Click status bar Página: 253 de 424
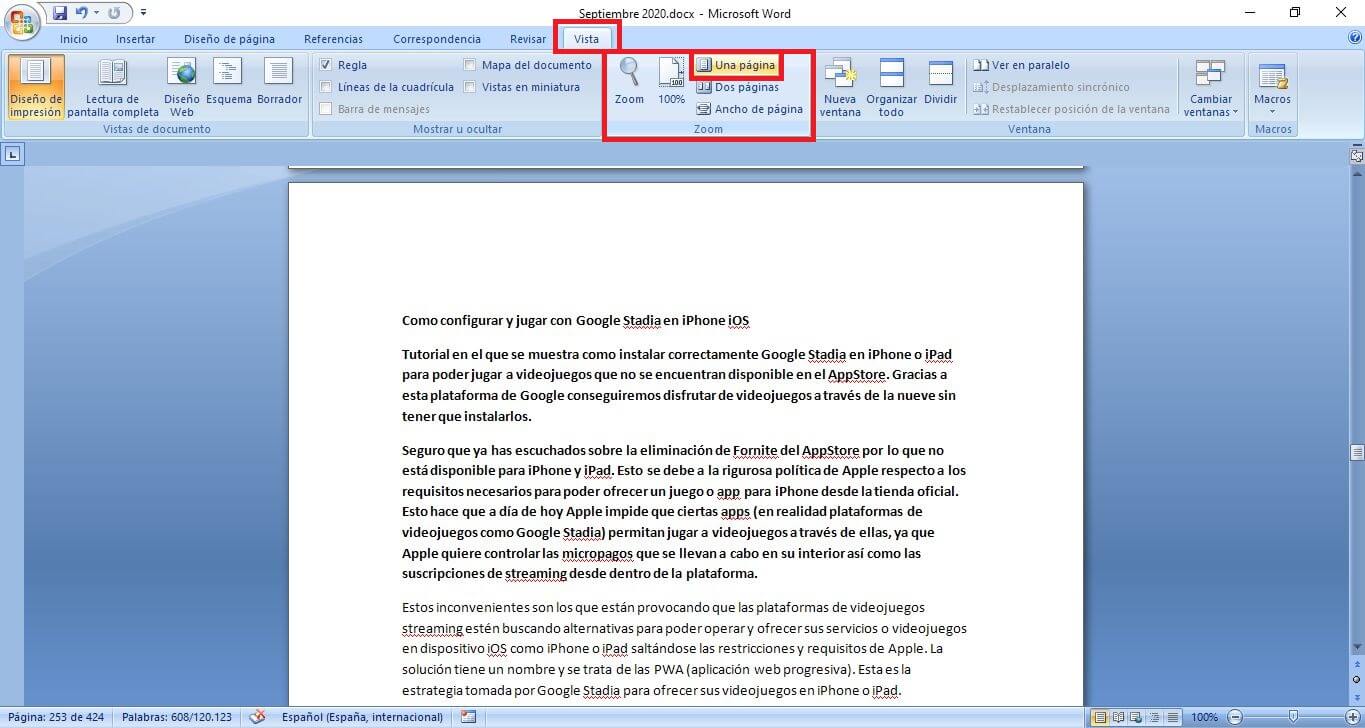Image resolution: width=1365 pixels, height=728 pixels. [56, 717]
